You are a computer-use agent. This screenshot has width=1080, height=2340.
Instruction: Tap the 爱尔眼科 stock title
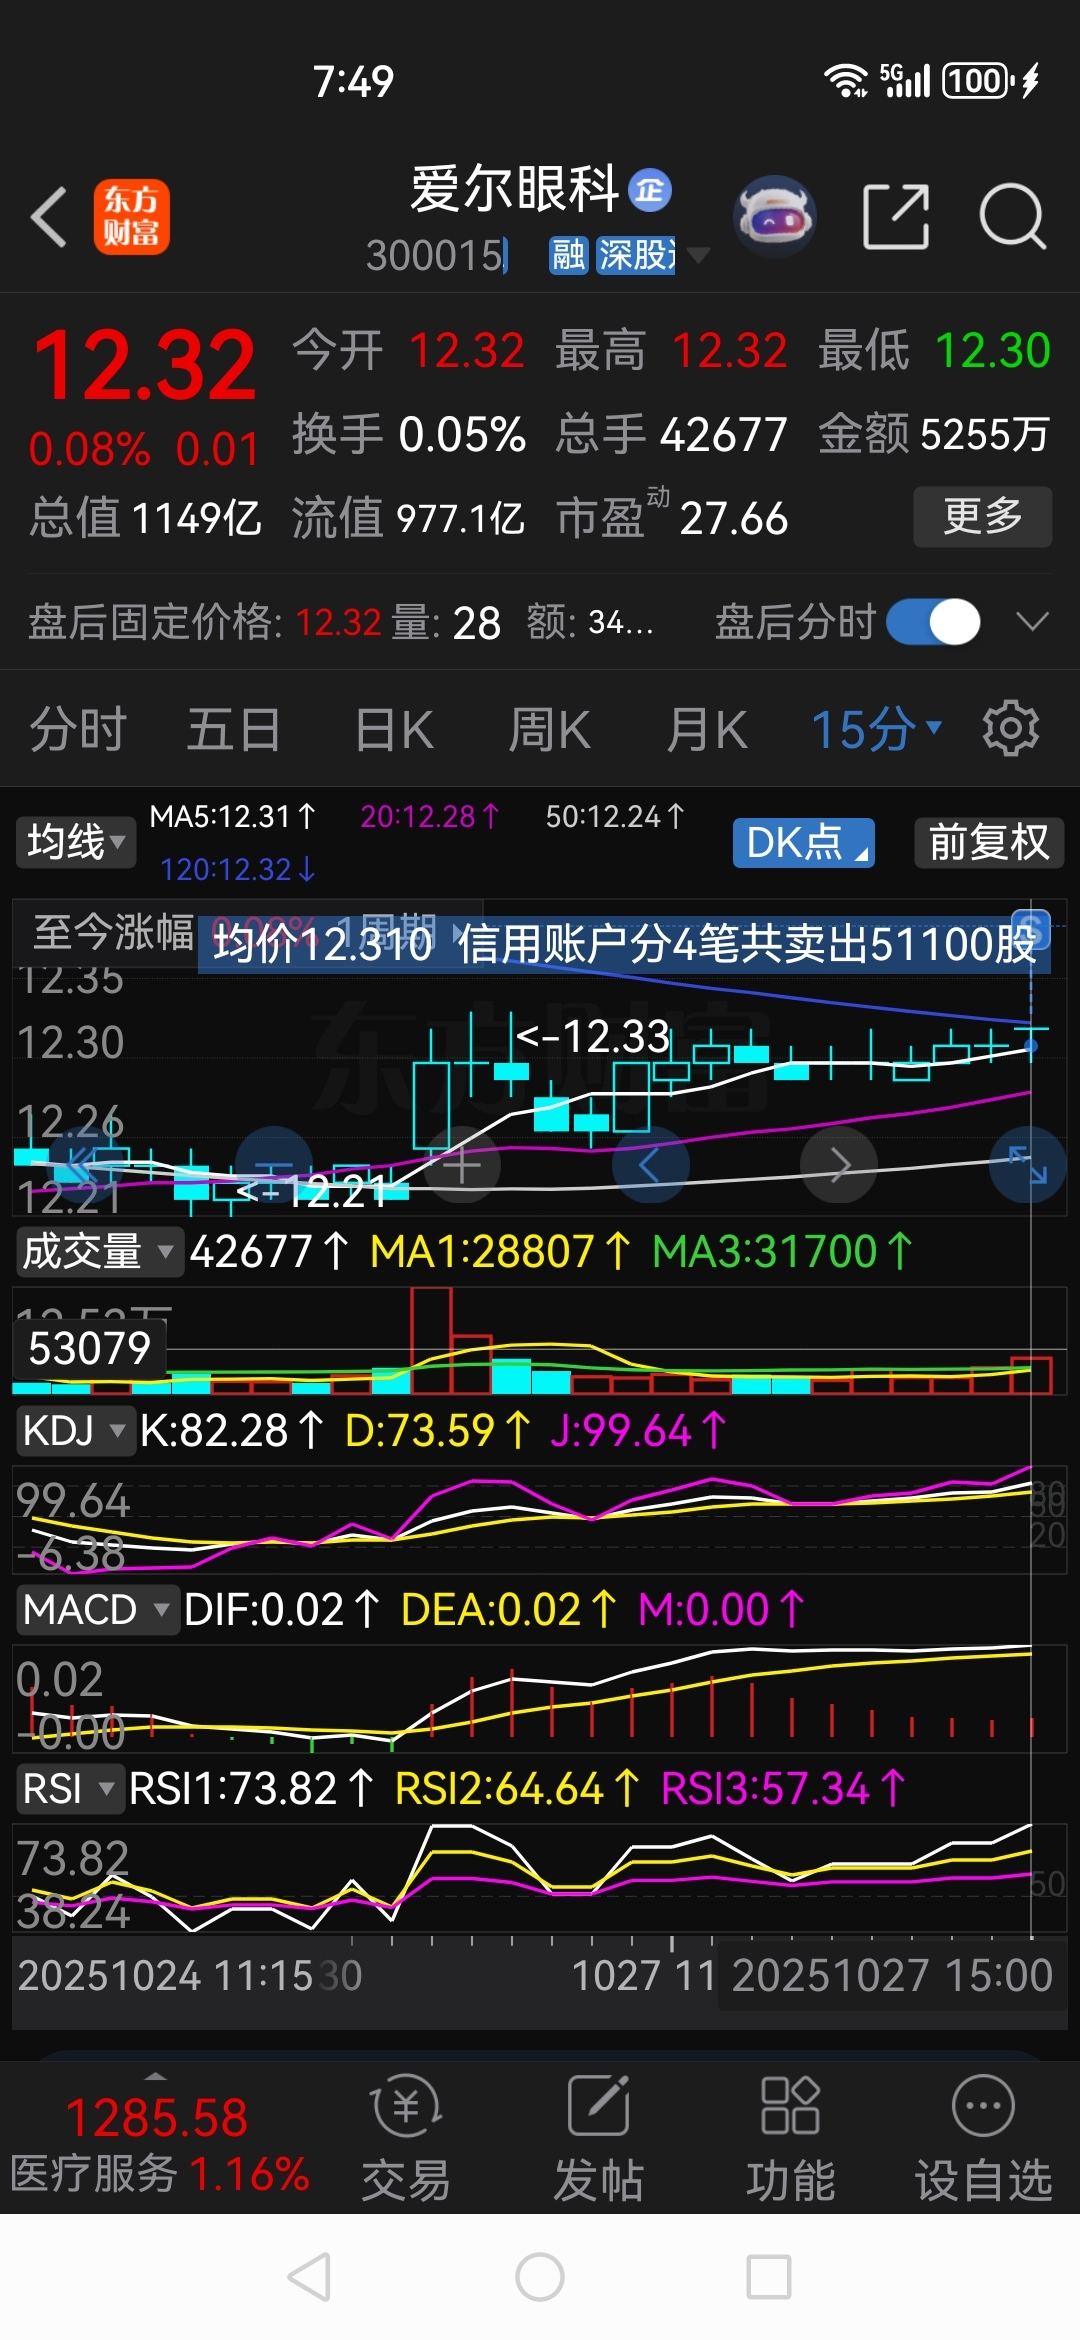pyautogui.click(x=516, y=188)
